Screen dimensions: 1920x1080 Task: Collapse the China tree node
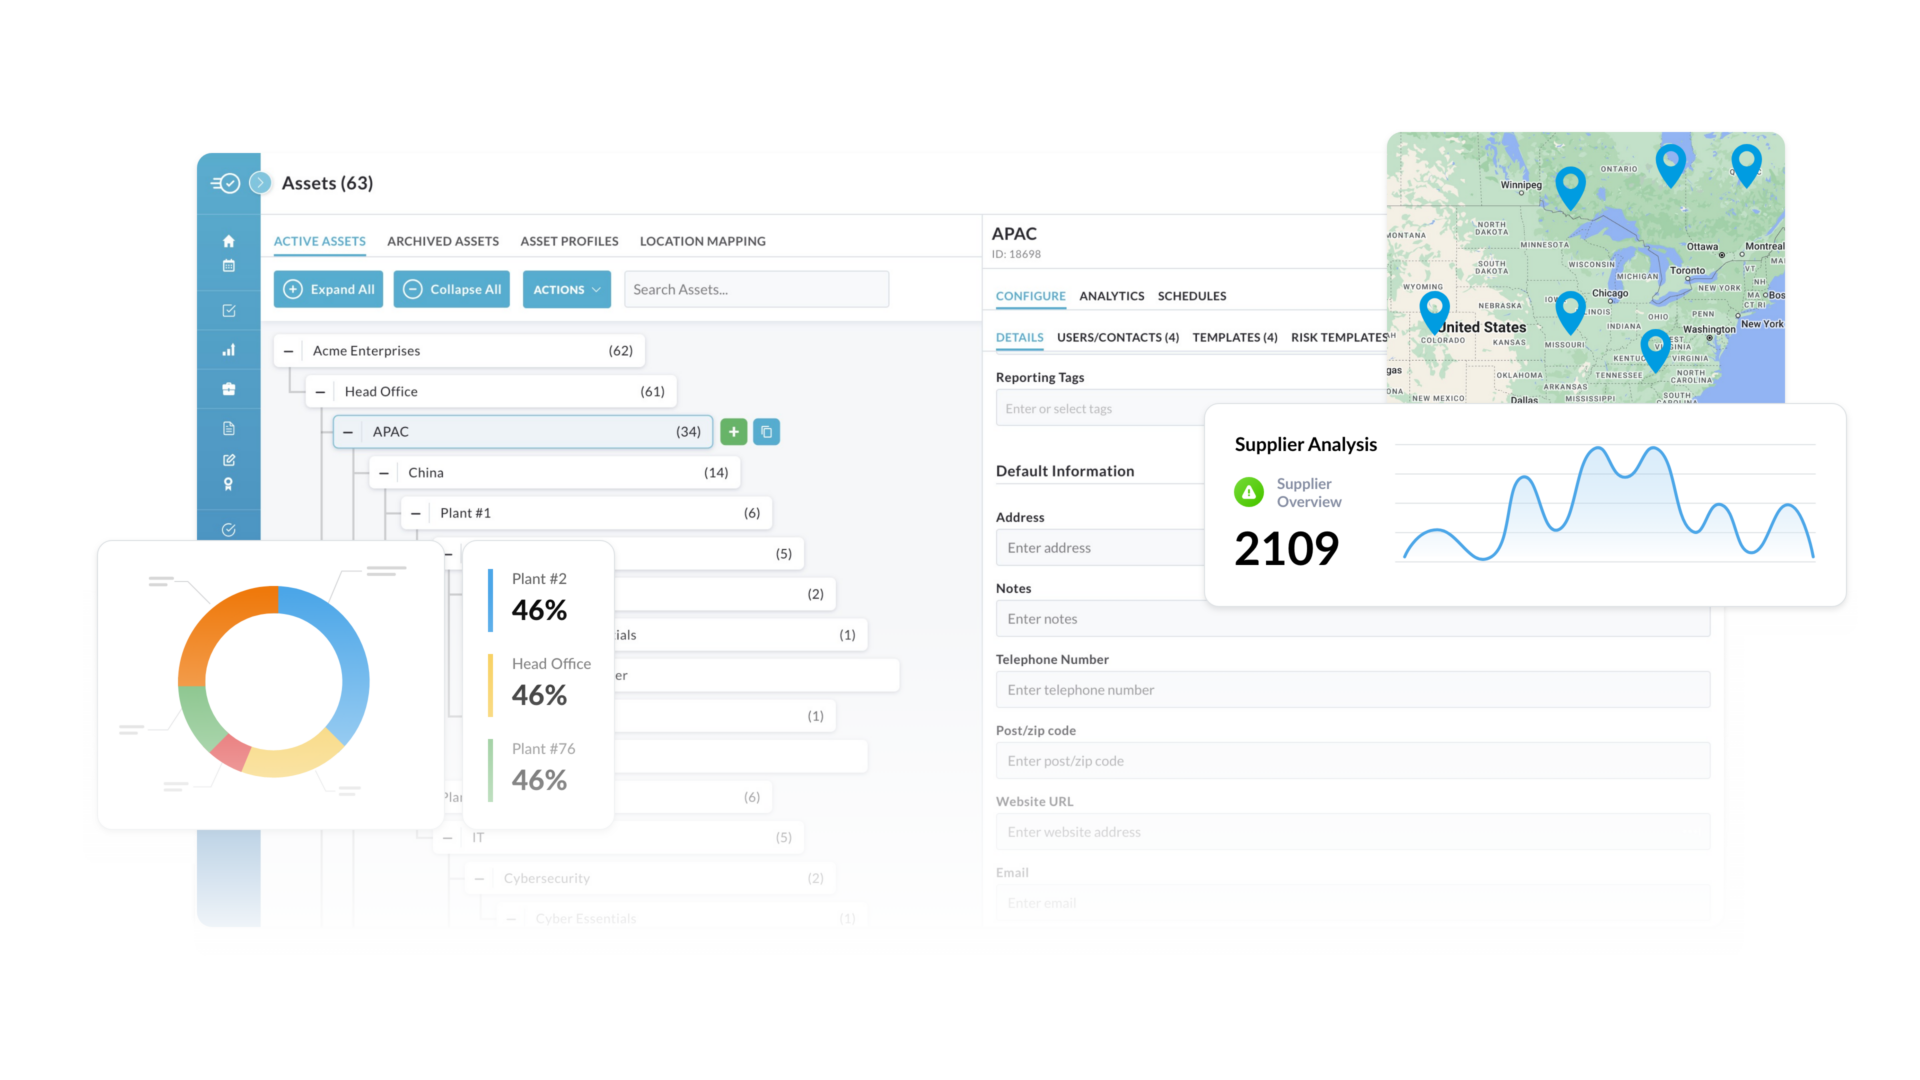[384, 471]
